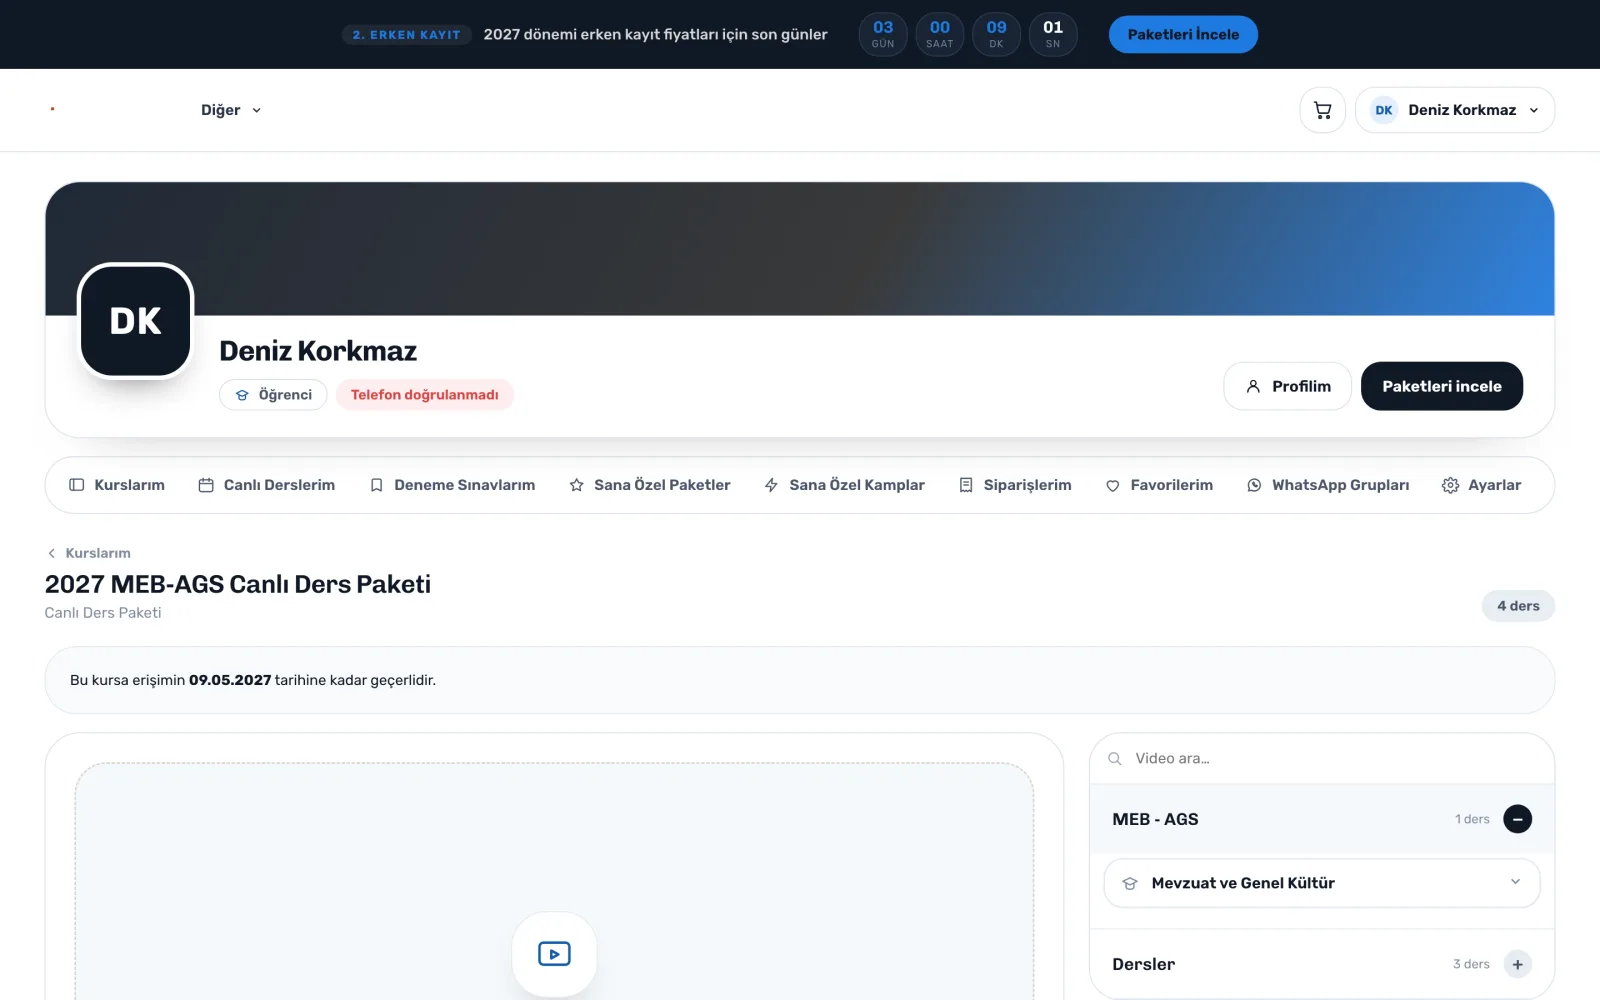
Task: Select the Siparişlerim tab
Action: 1015,485
